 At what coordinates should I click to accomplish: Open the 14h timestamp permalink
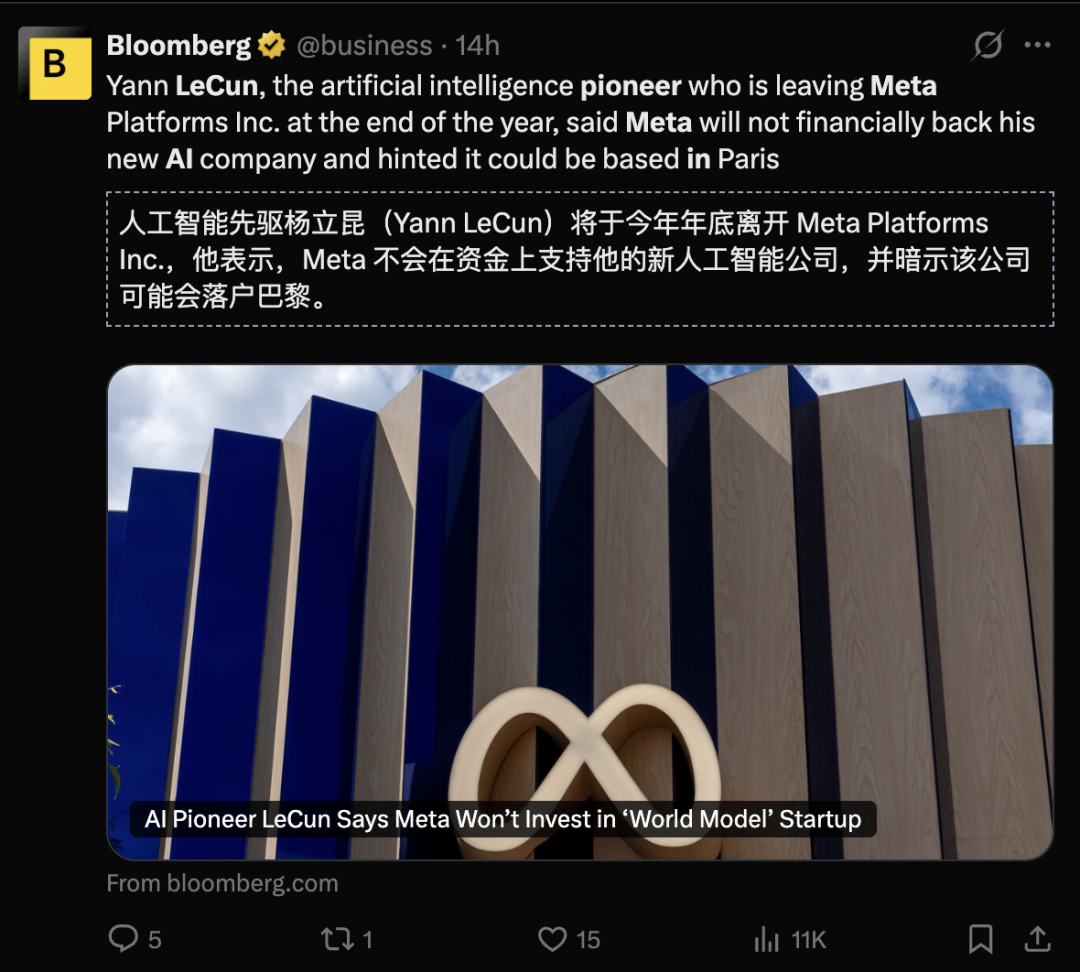(477, 45)
